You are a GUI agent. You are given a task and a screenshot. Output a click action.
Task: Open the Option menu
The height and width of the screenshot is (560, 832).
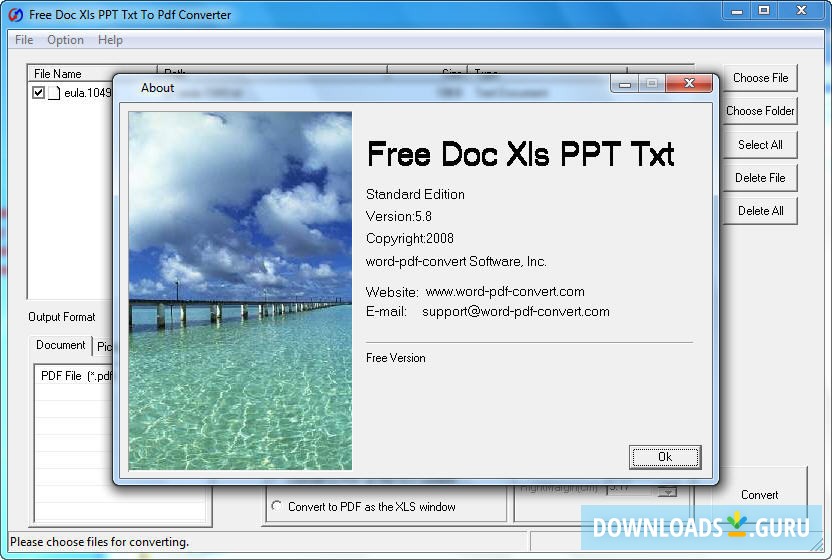tap(65, 40)
